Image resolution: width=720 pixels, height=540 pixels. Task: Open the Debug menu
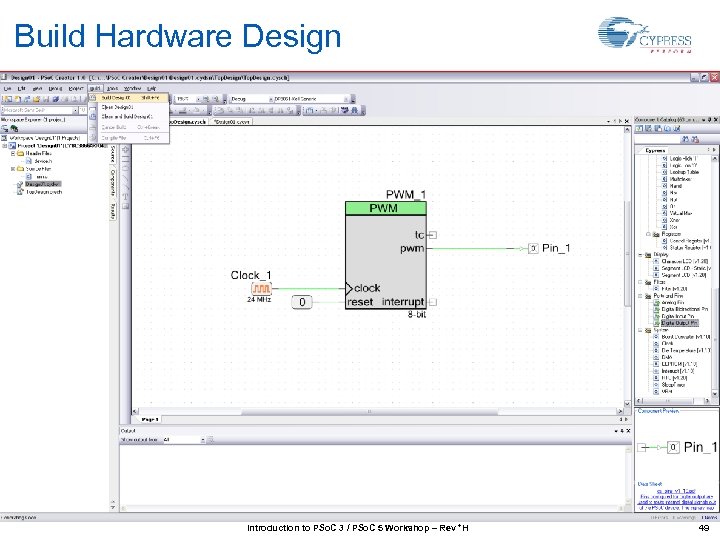click(x=55, y=88)
